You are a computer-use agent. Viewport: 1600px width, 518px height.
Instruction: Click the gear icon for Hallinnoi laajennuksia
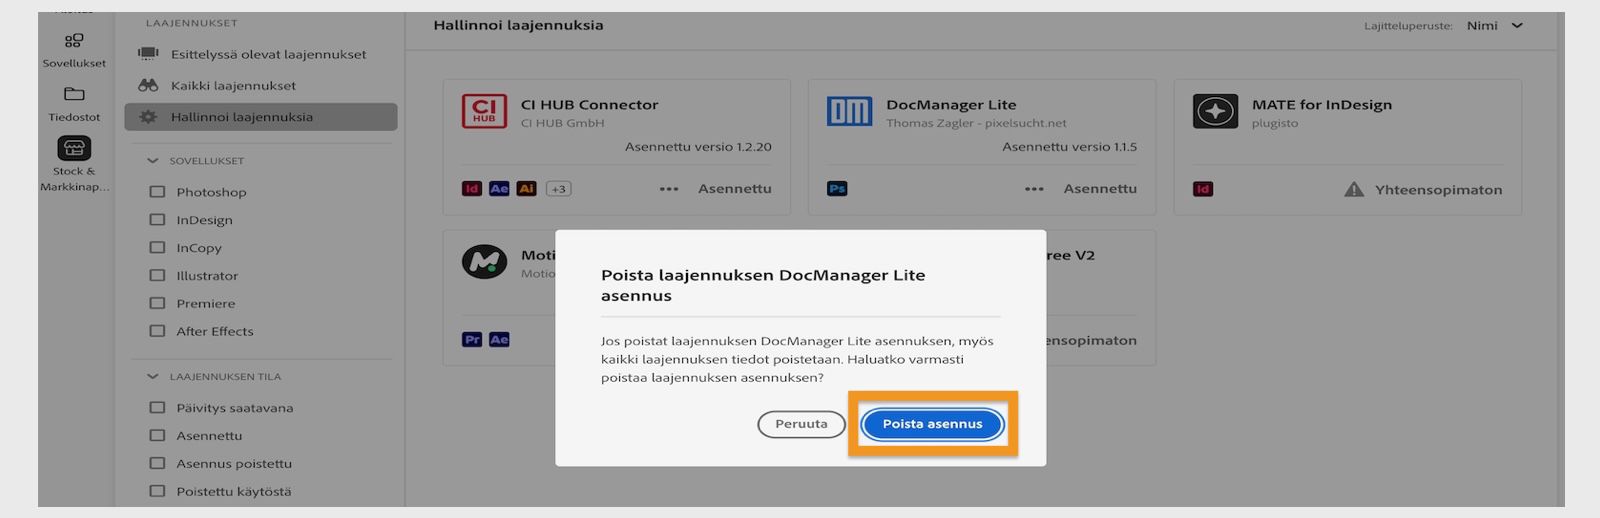point(148,117)
